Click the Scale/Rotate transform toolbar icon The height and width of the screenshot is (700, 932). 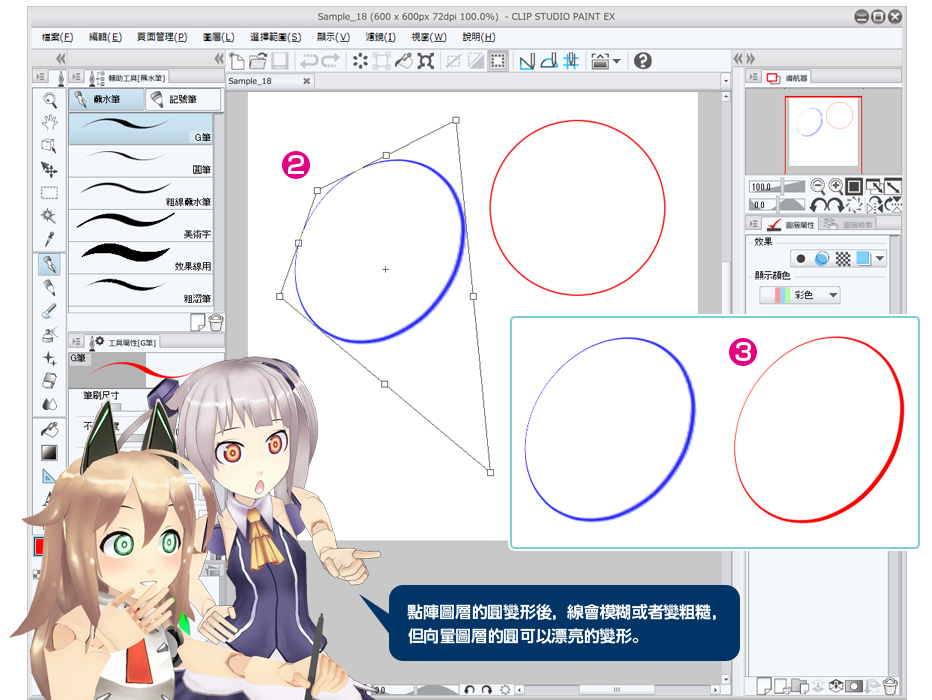pyautogui.click(x=426, y=61)
